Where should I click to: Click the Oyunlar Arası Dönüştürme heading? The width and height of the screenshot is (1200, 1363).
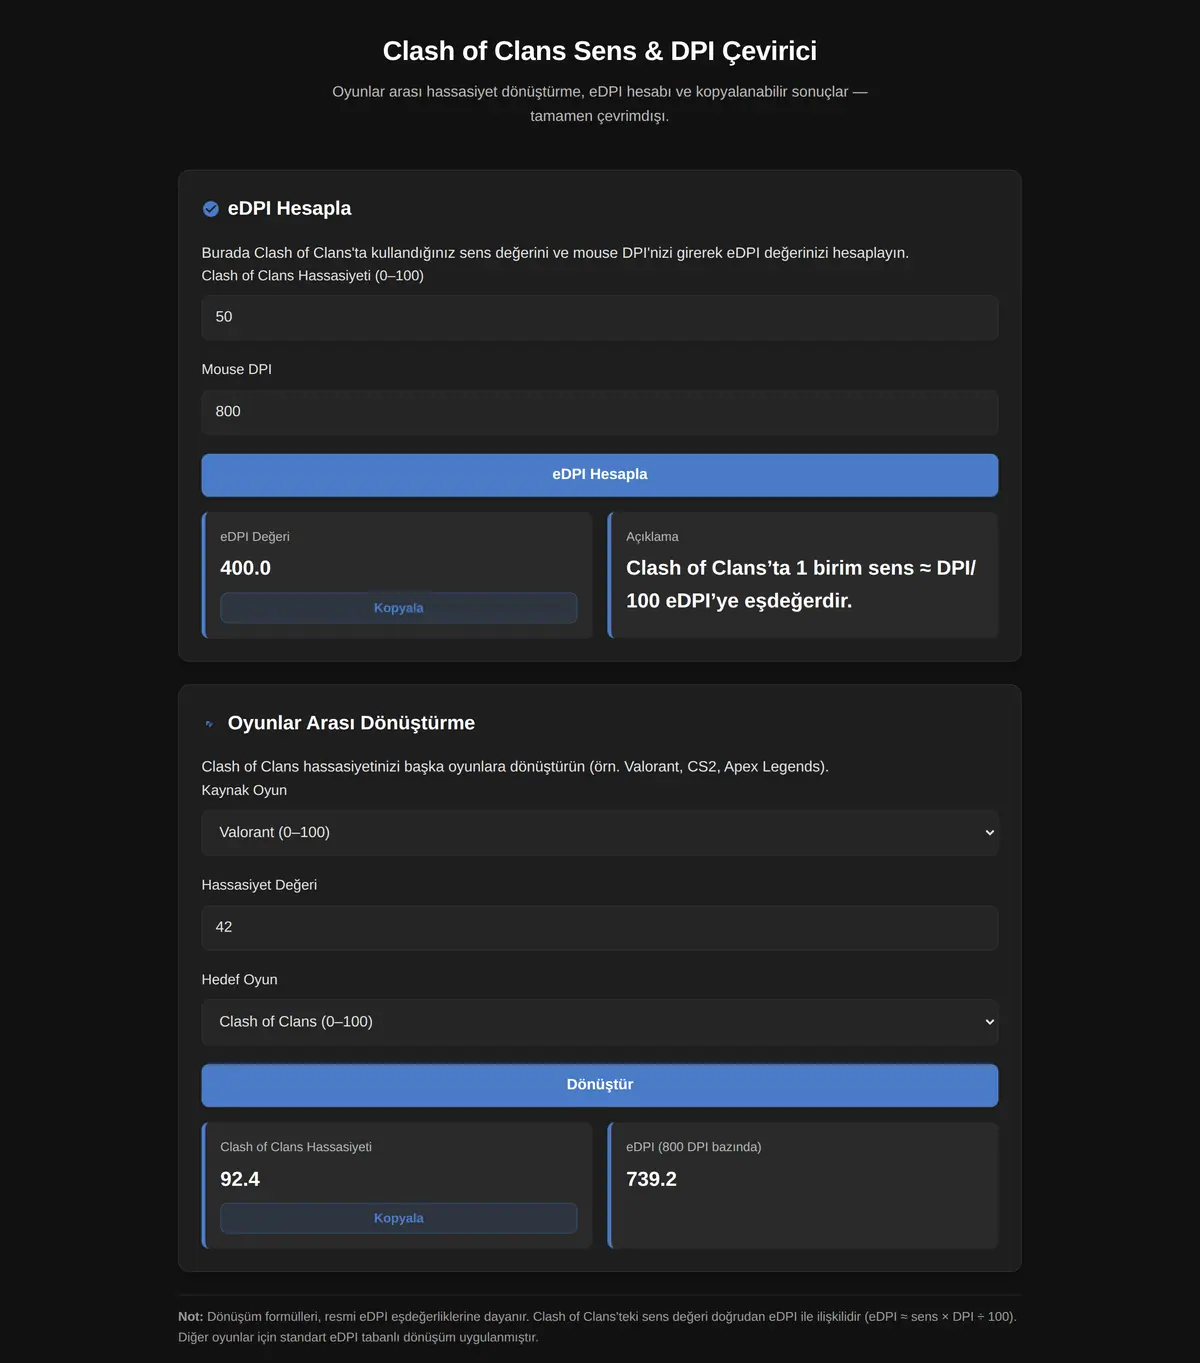(351, 723)
